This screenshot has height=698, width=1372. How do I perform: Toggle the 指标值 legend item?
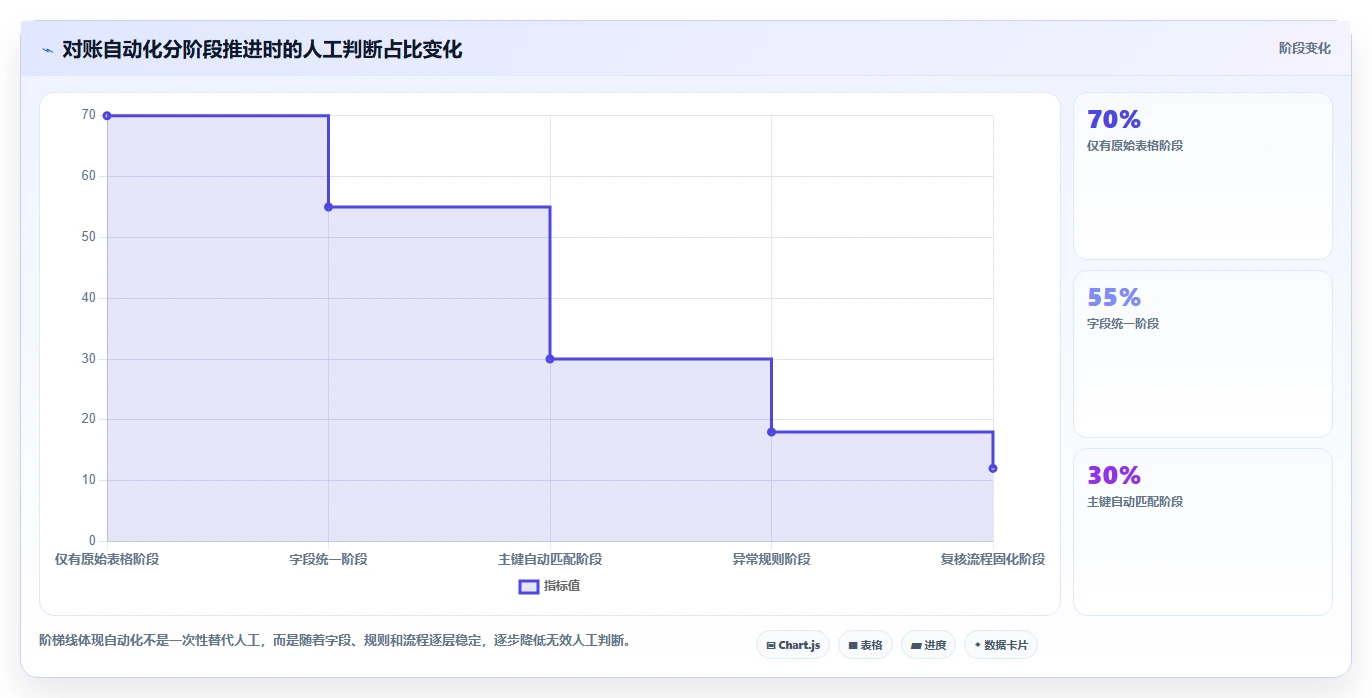coord(549,586)
